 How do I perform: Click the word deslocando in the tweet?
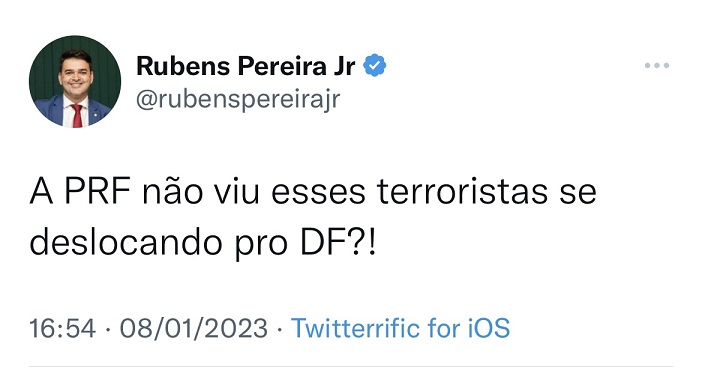(x=126, y=242)
